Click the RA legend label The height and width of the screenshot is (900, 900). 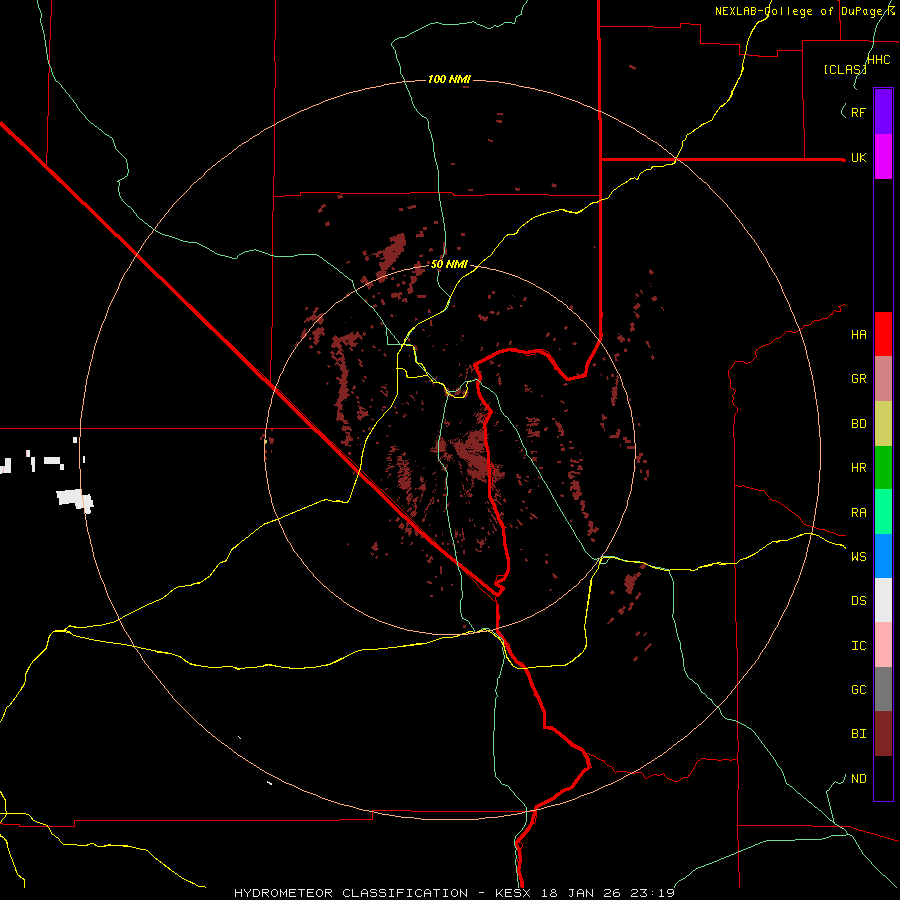pos(859,513)
